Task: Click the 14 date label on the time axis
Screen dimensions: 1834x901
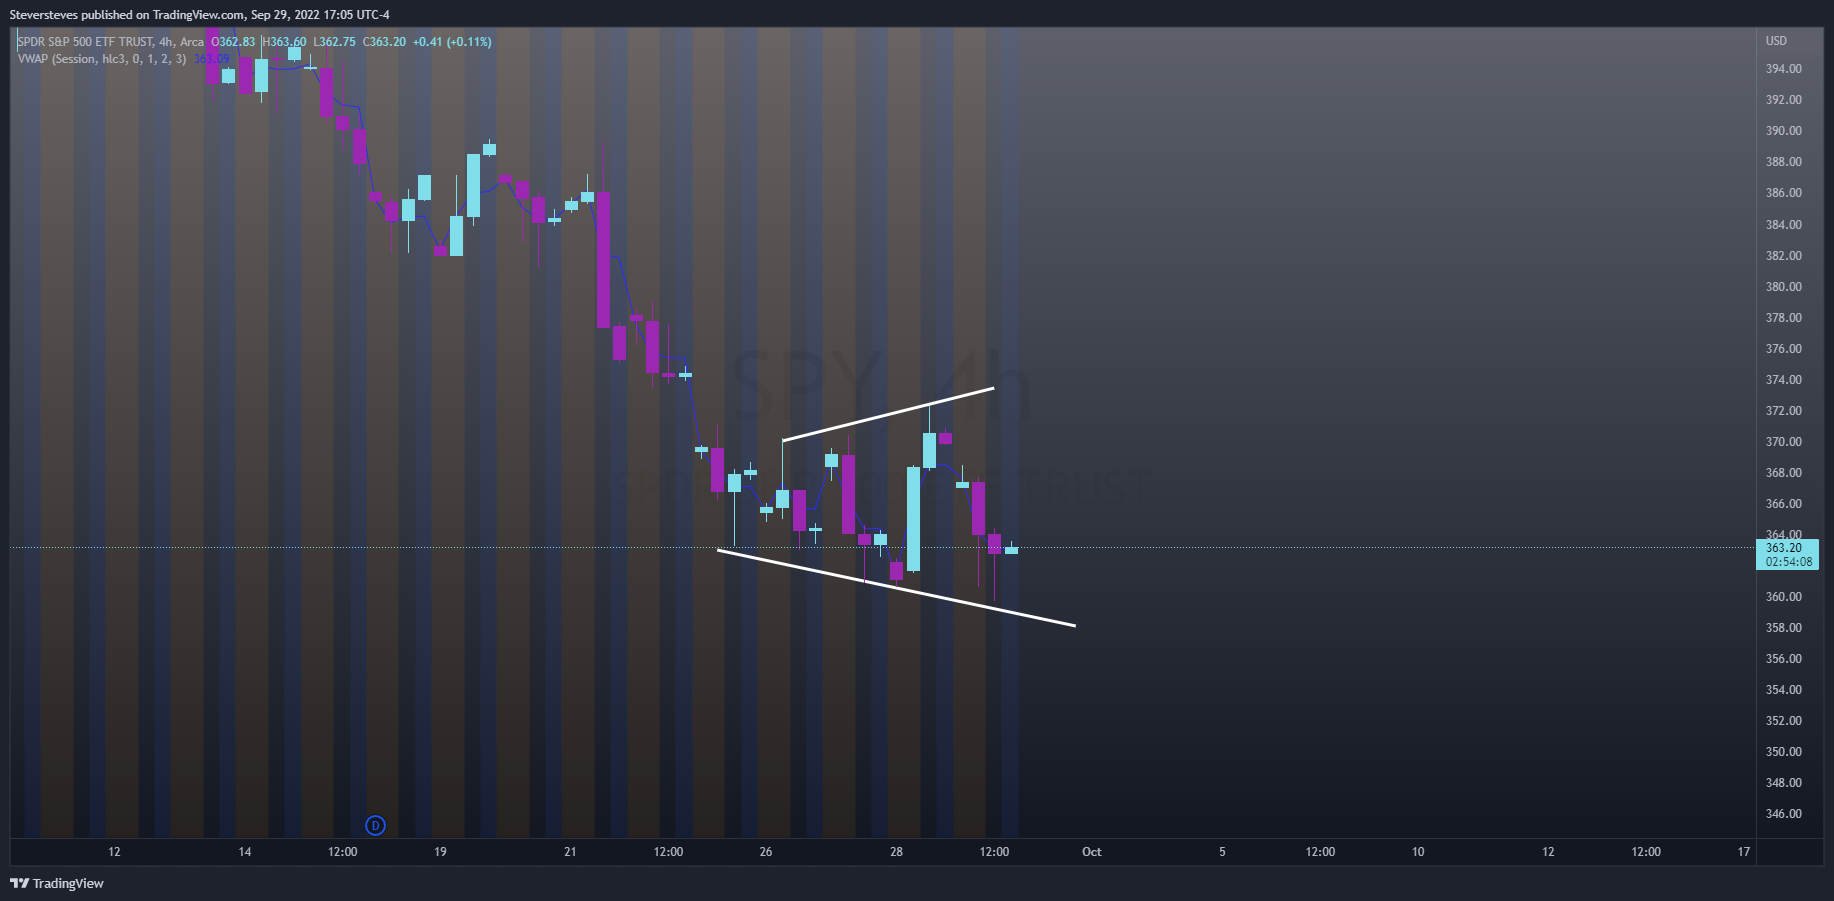Action: point(245,852)
